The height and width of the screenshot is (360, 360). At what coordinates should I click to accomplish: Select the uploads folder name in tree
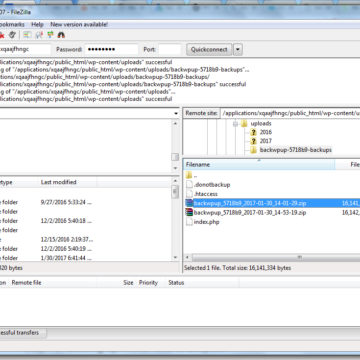(x=261, y=124)
